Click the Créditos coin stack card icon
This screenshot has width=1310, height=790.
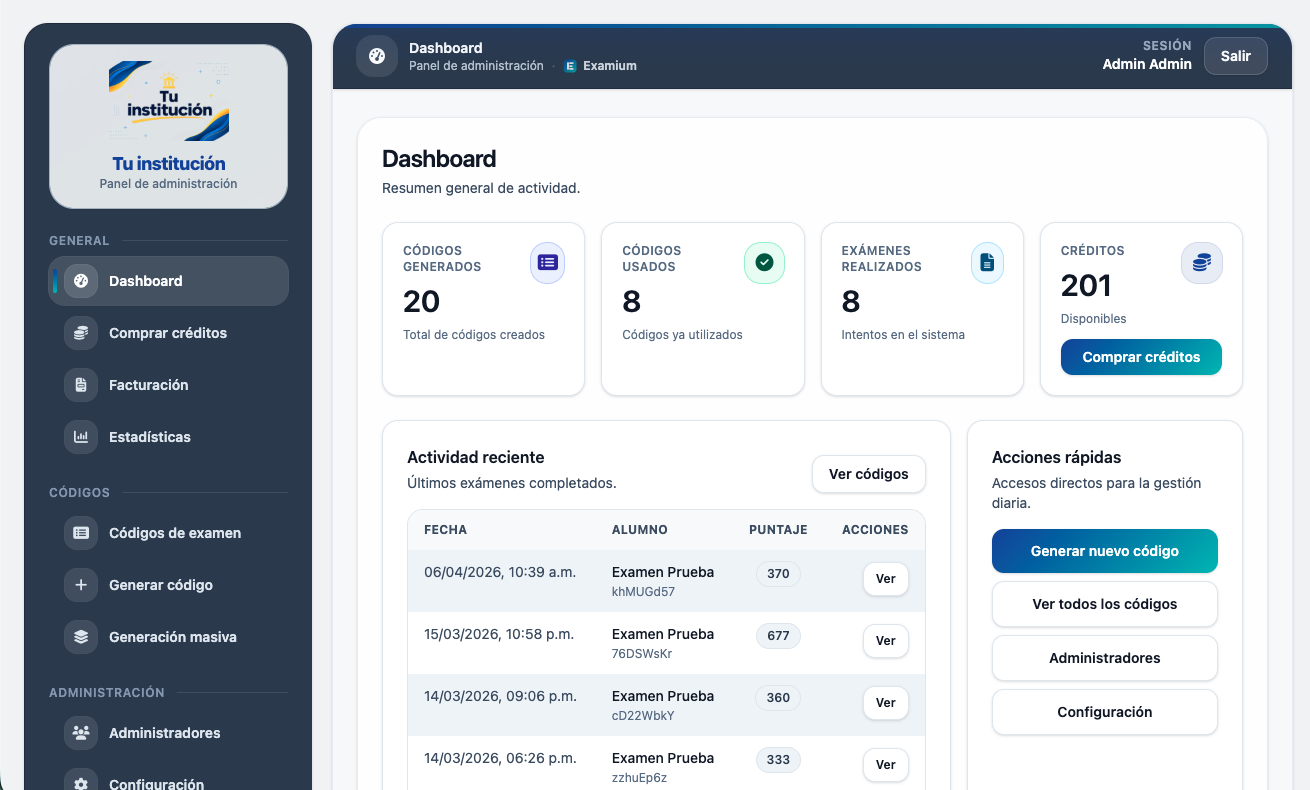tap(1201, 263)
